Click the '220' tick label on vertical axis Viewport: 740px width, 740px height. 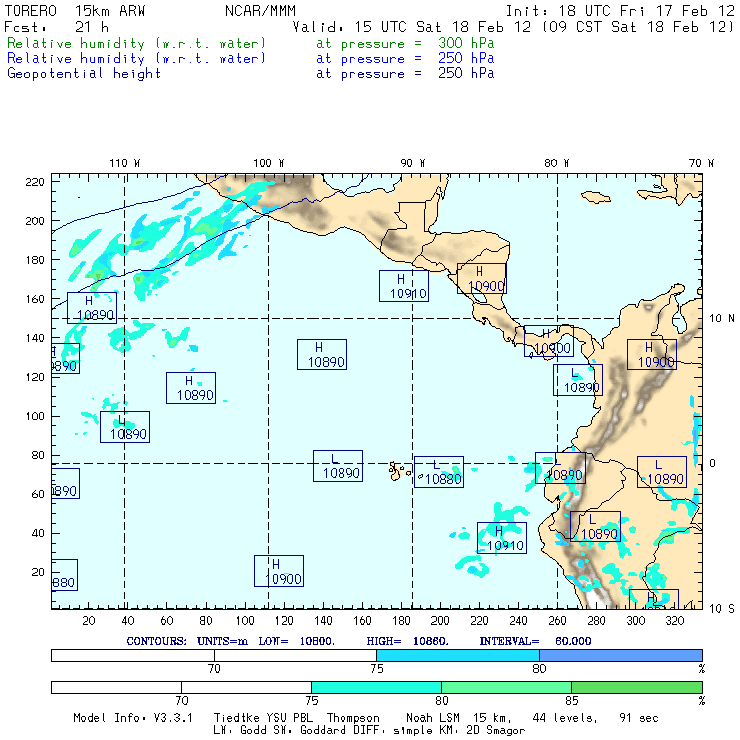pyautogui.click(x=35, y=182)
